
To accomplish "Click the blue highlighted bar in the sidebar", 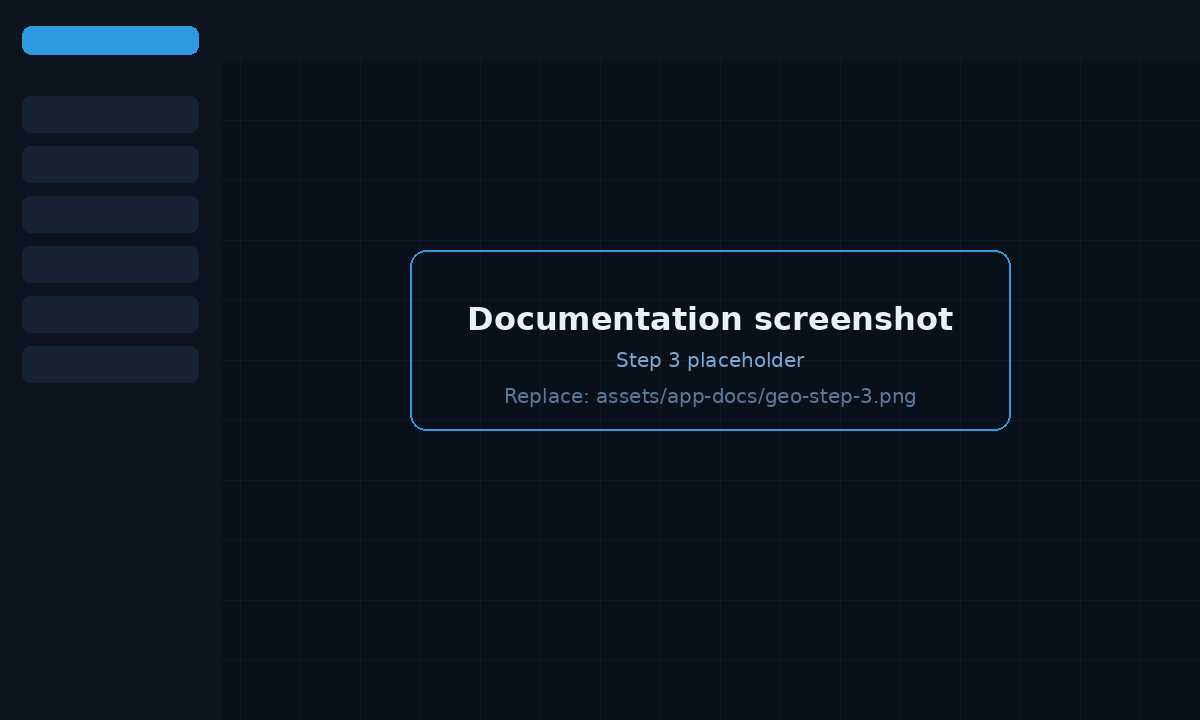I will click(x=110, y=40).
